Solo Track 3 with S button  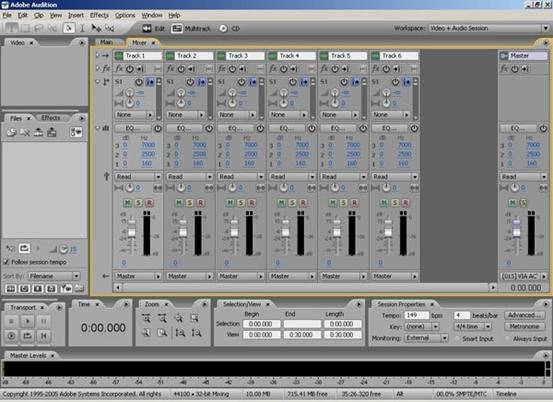(x=241, y=203)
